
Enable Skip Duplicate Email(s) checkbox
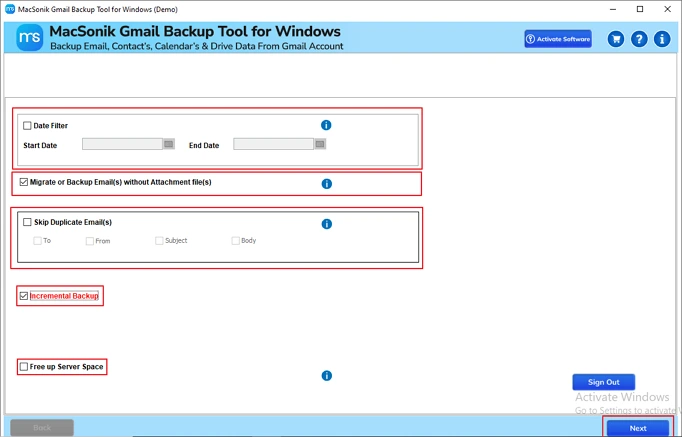(27, 222)
